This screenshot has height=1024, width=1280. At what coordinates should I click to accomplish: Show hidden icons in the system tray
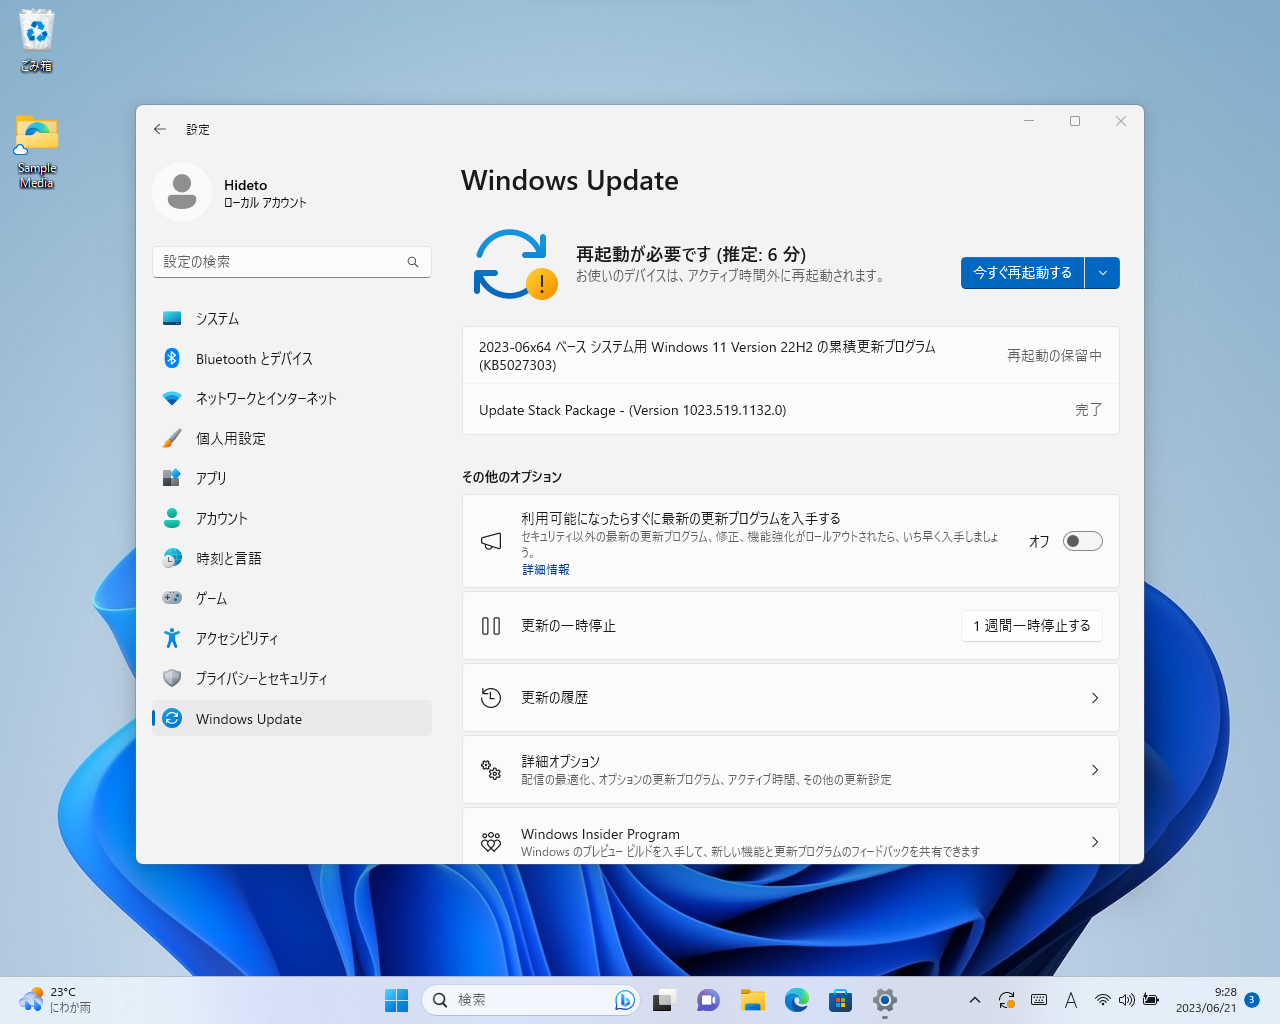[974, 1000]
